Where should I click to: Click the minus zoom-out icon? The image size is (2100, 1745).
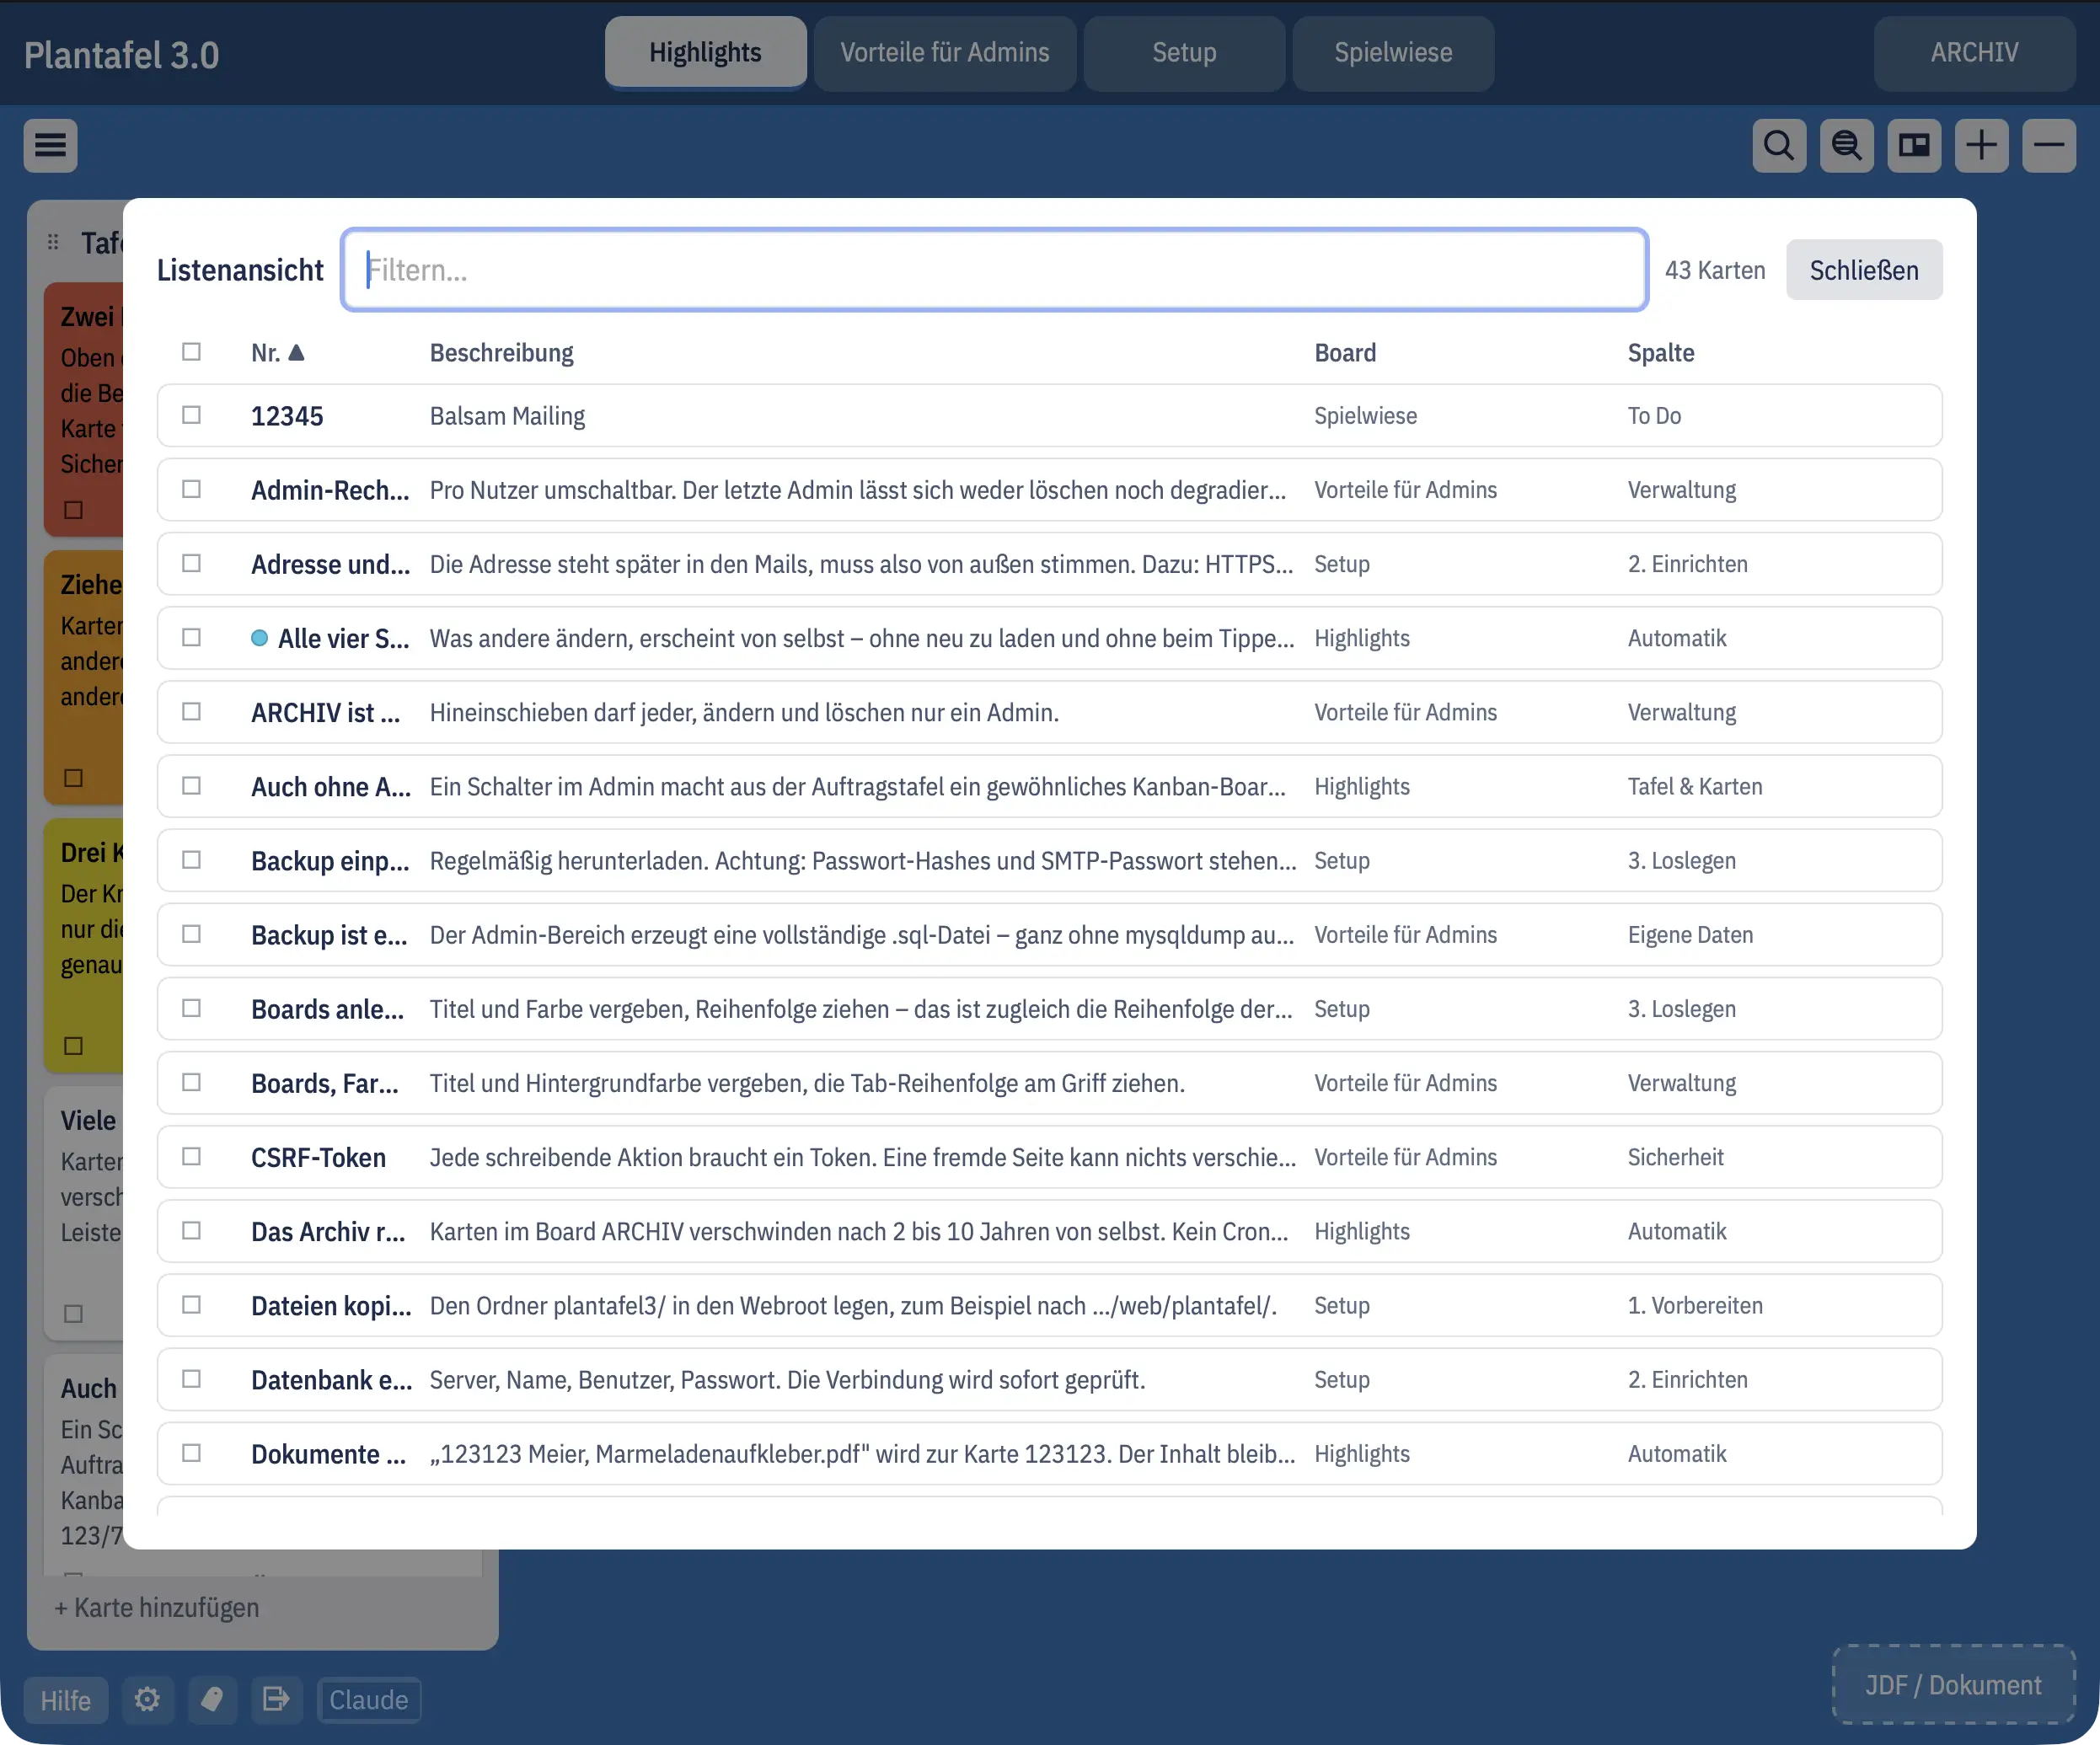pos(2049,146)
